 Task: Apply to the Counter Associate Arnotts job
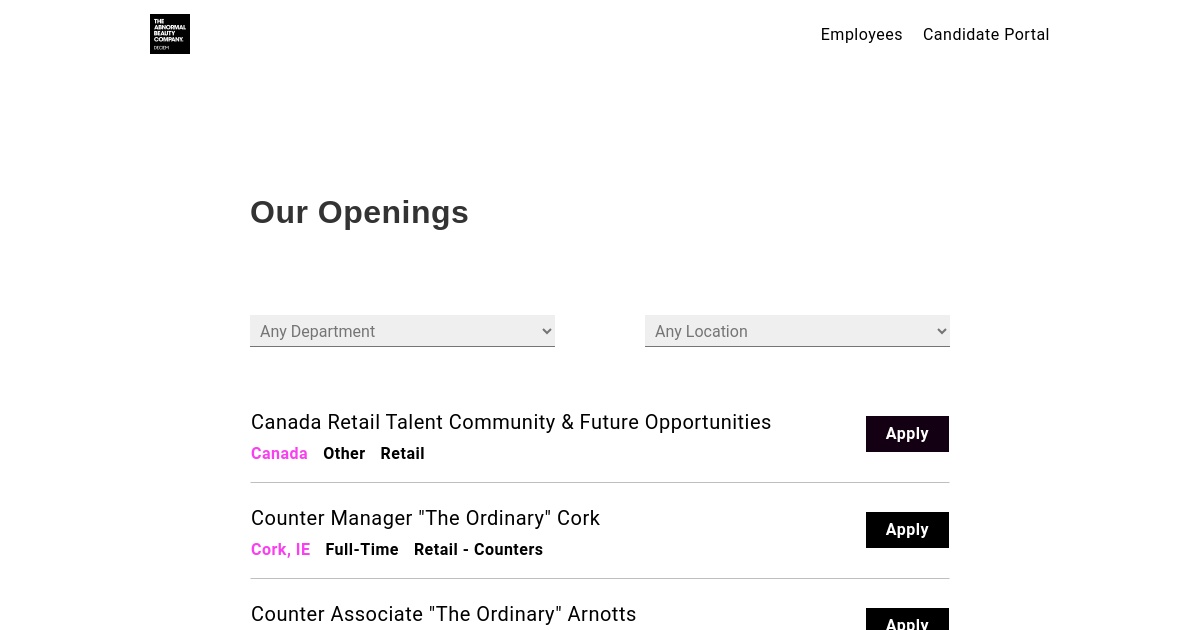tap(907, 621)
